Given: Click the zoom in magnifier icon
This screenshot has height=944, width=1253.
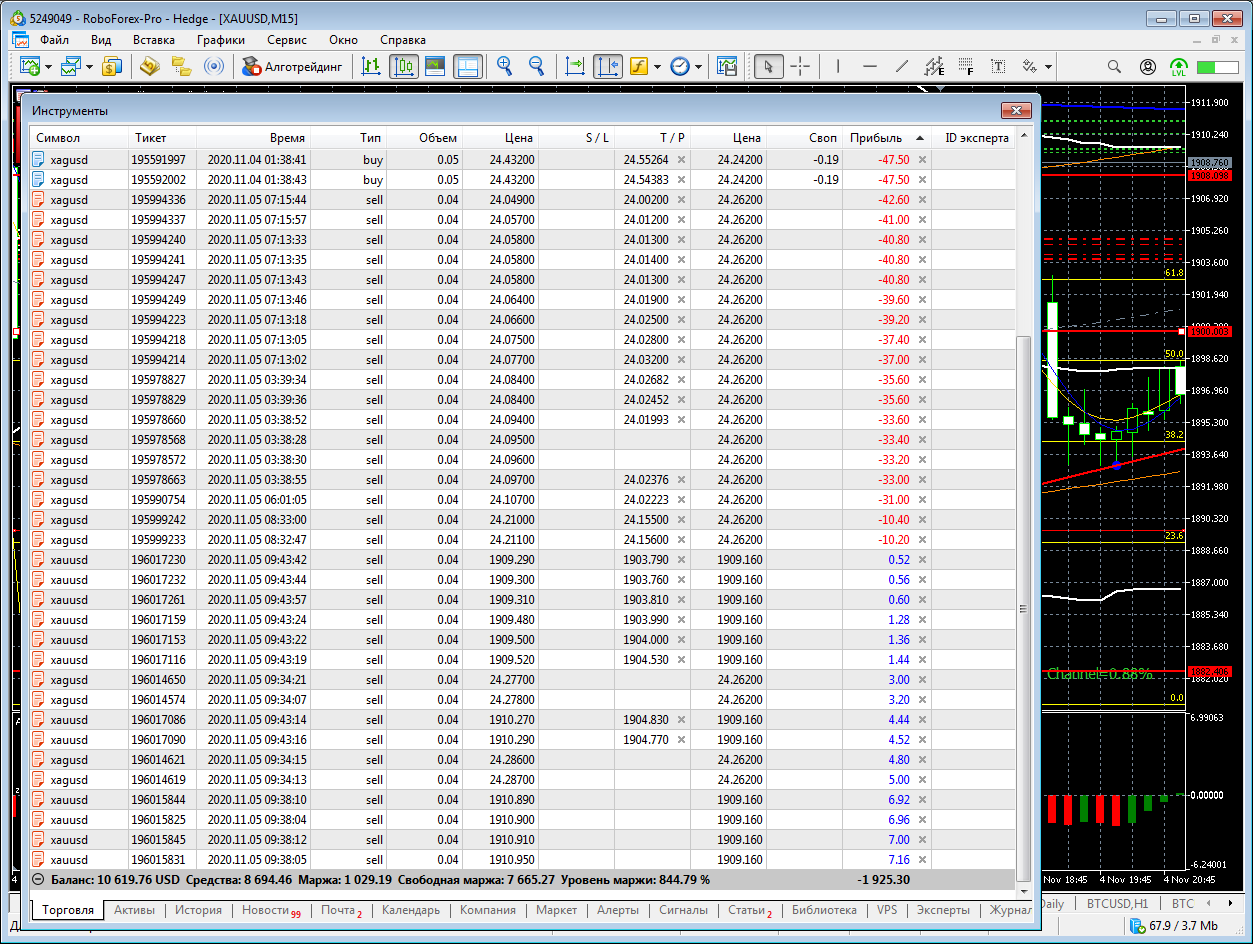Looking at the screenshot, I should [x=505, y=66].
